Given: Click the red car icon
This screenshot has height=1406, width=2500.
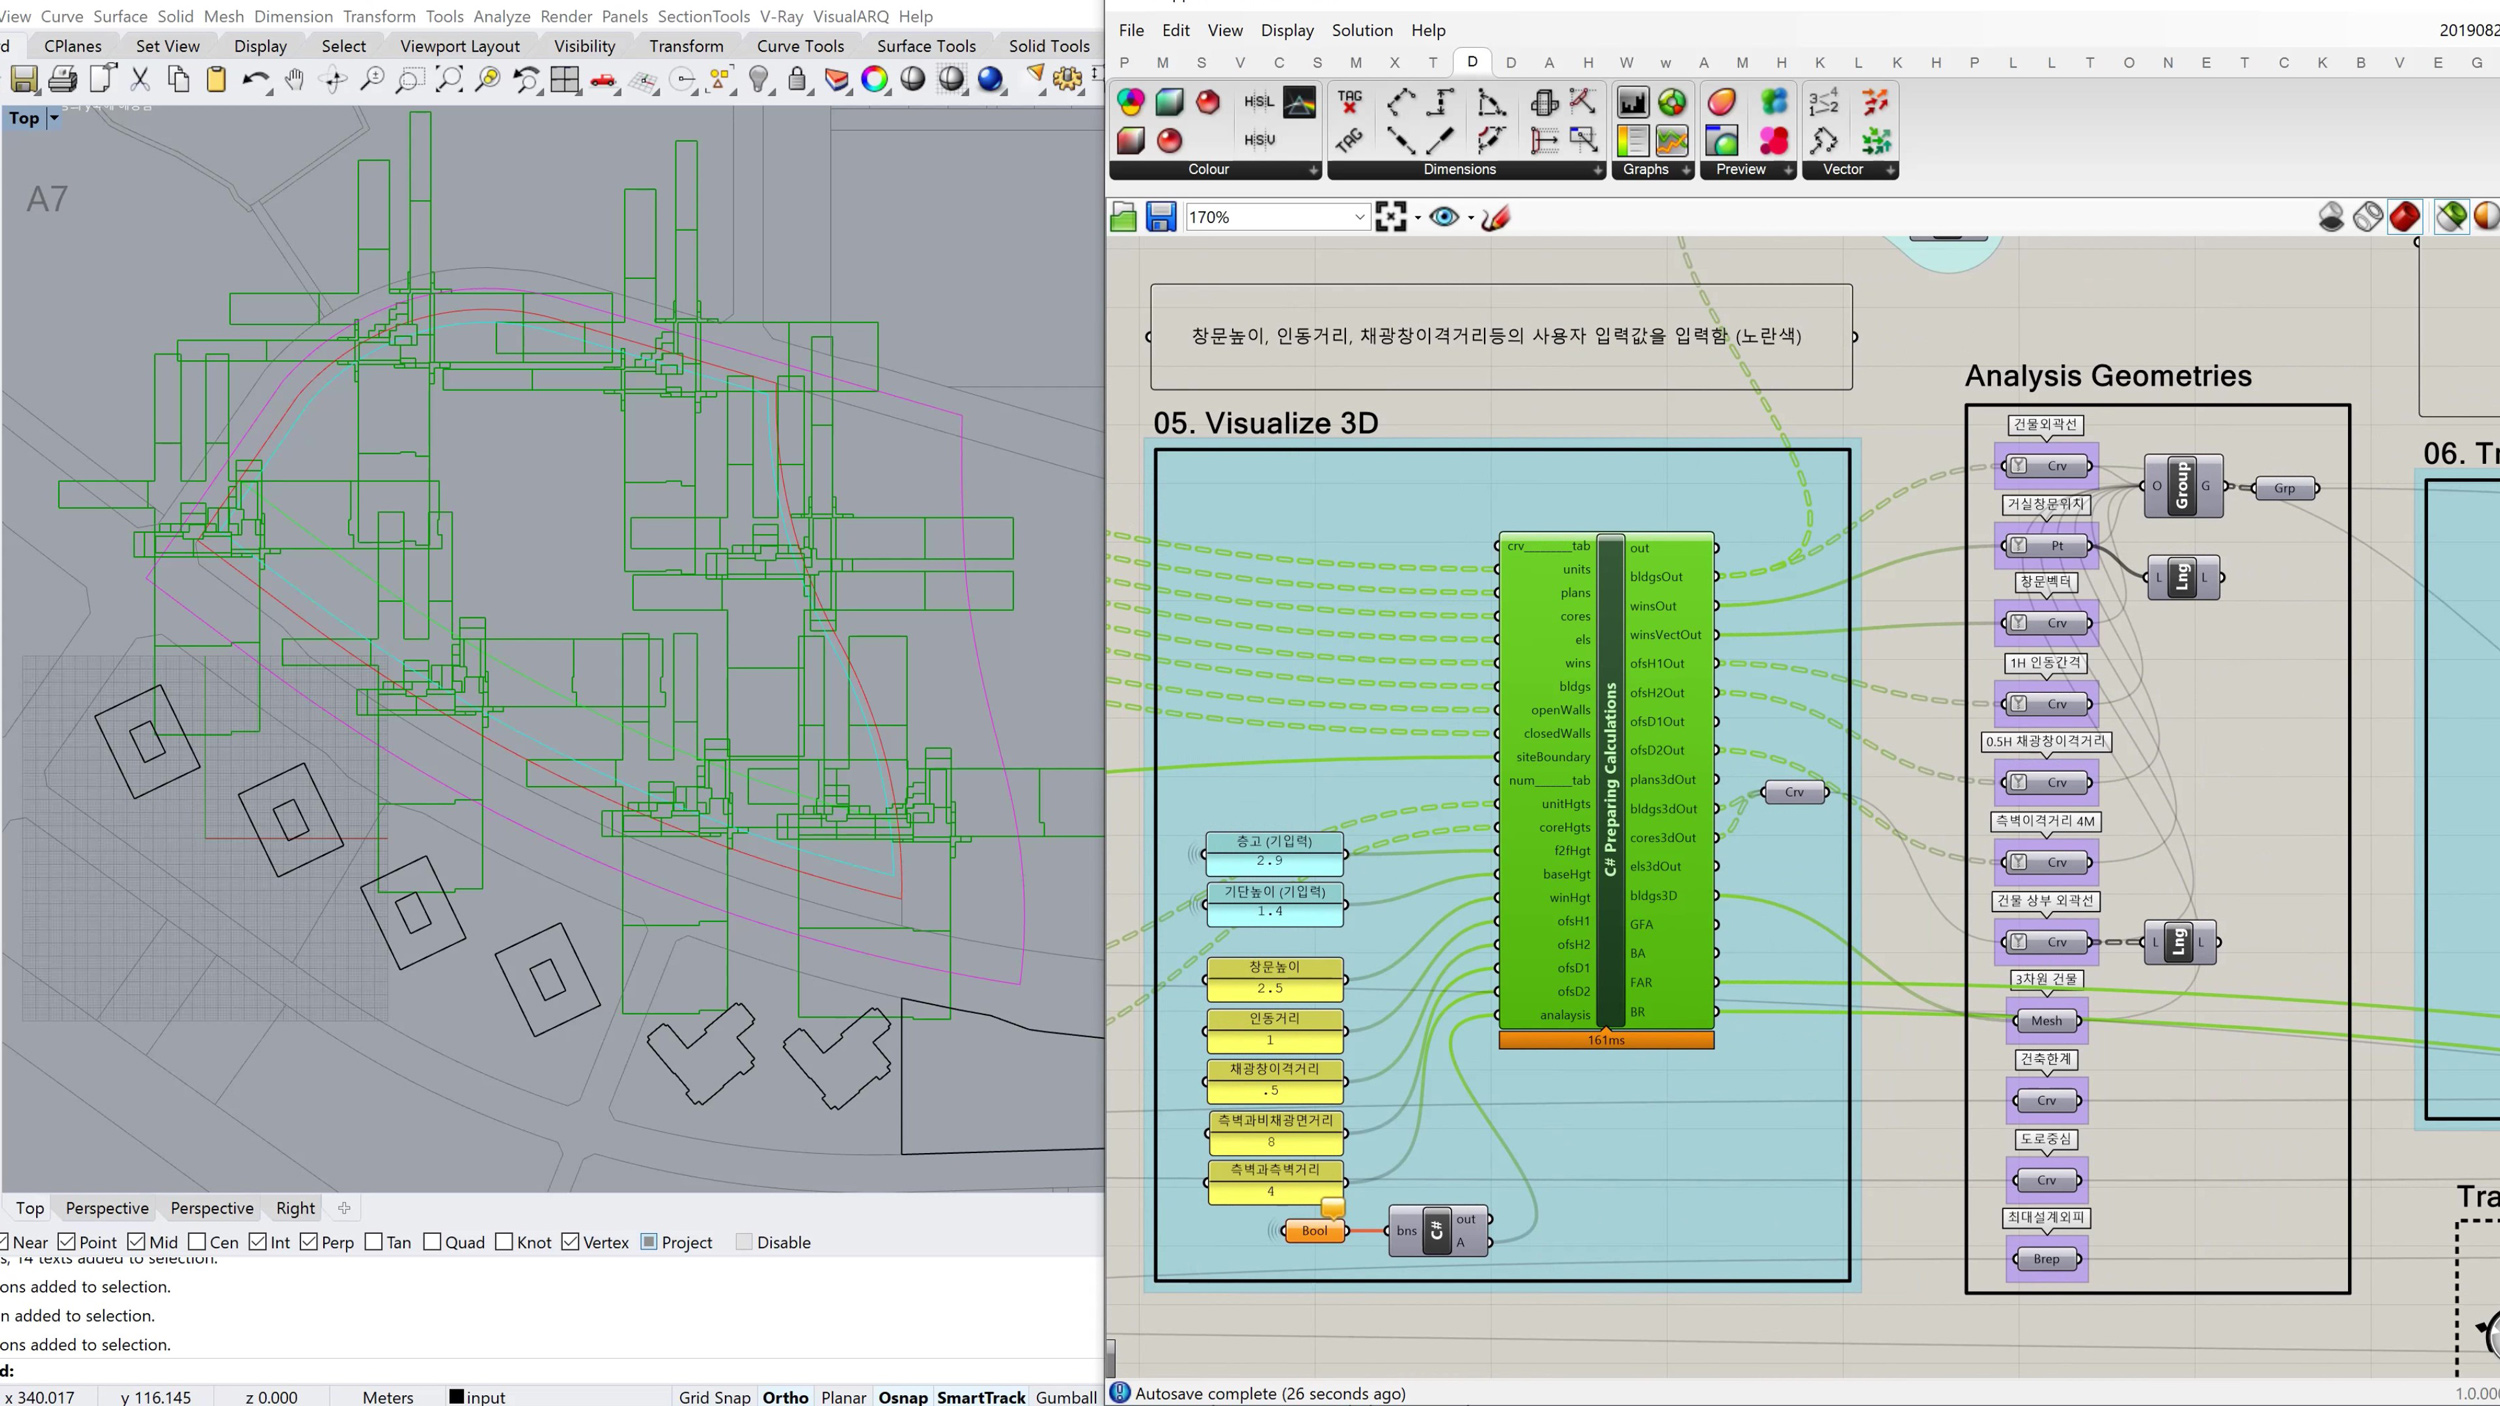Looking at the screenshot, I should click(603, 79).
